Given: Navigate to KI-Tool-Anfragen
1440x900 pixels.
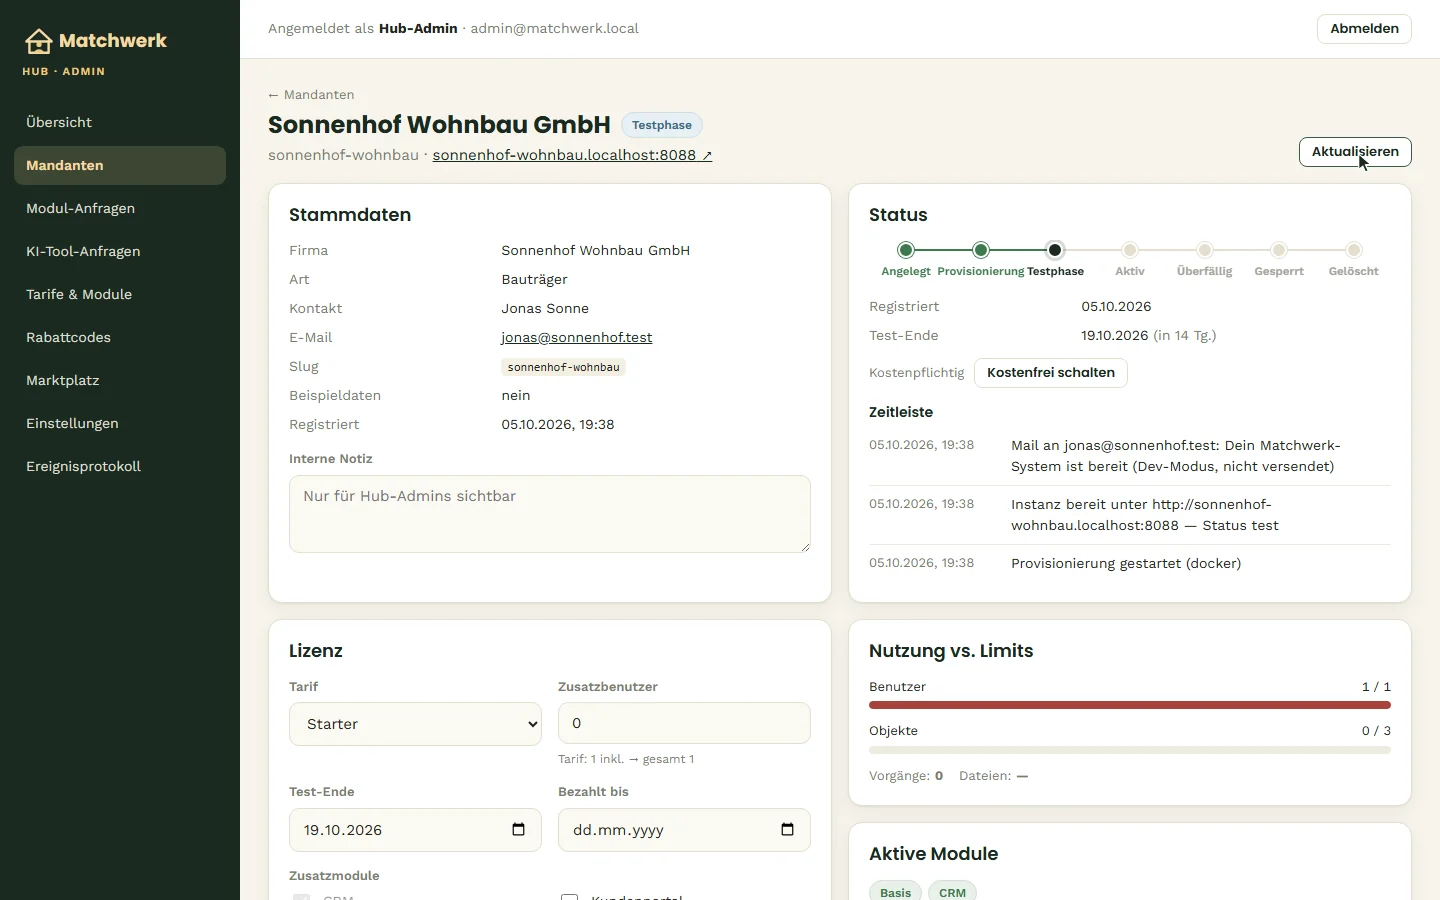Looking at the screenshot, I should click(x=120, y=251).
